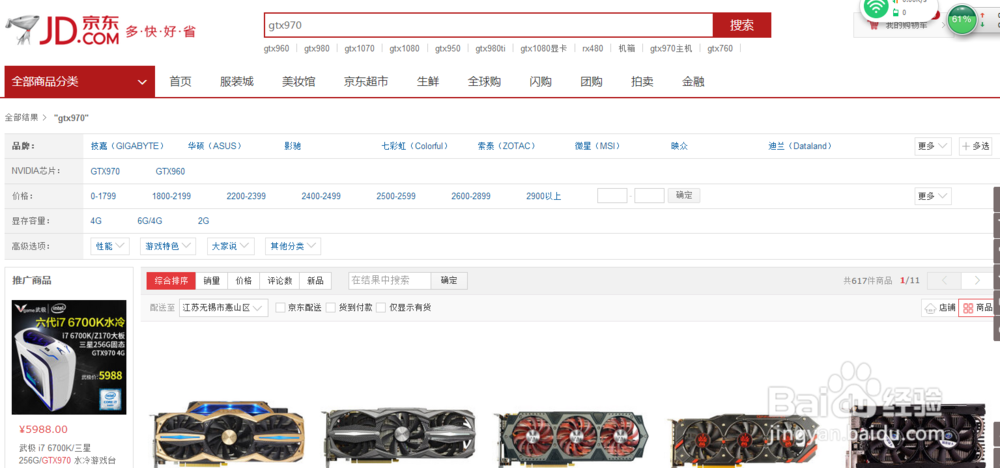
Task: Click gtx960 search suggestion
Action: click(x=277, y=48)
